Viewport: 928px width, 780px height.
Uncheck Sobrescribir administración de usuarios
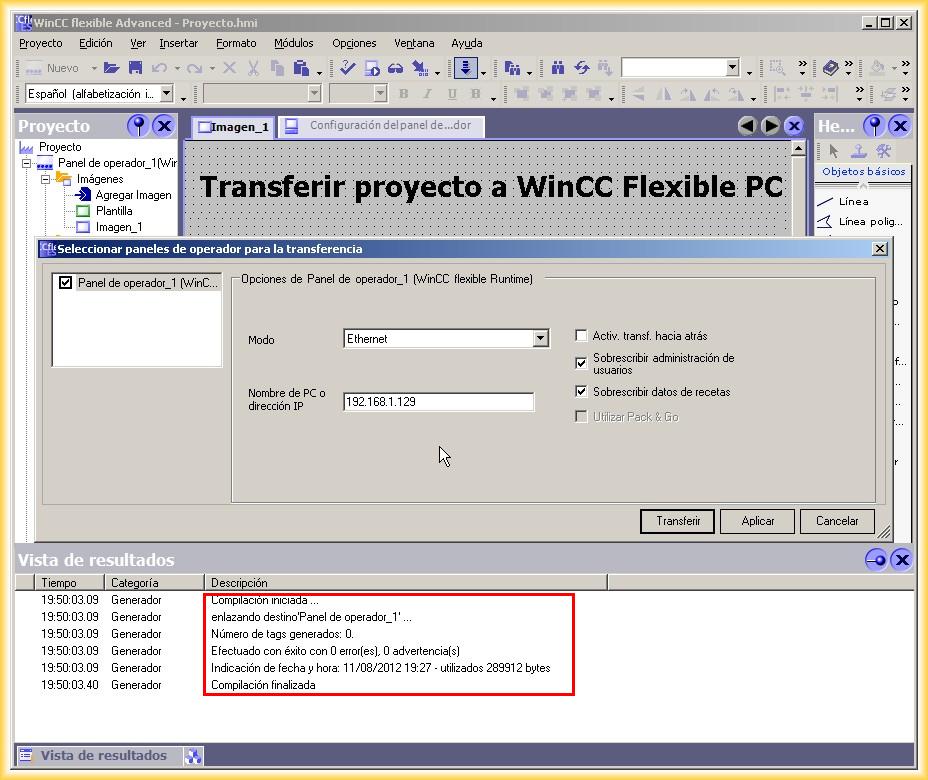[581, 363]
